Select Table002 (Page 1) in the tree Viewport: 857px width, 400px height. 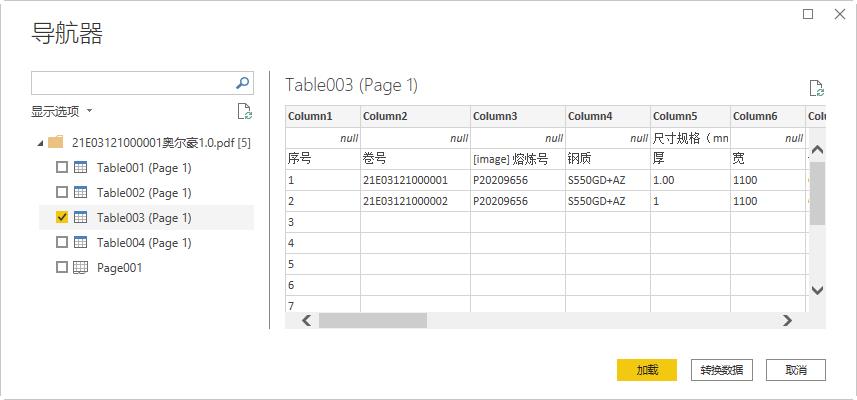[143, 193]
